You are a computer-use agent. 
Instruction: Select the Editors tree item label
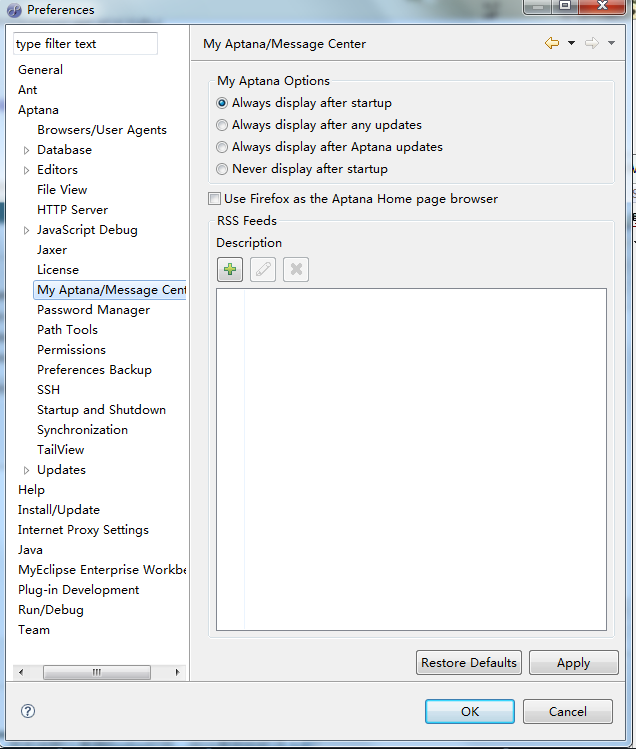click(x=57, y=170)
